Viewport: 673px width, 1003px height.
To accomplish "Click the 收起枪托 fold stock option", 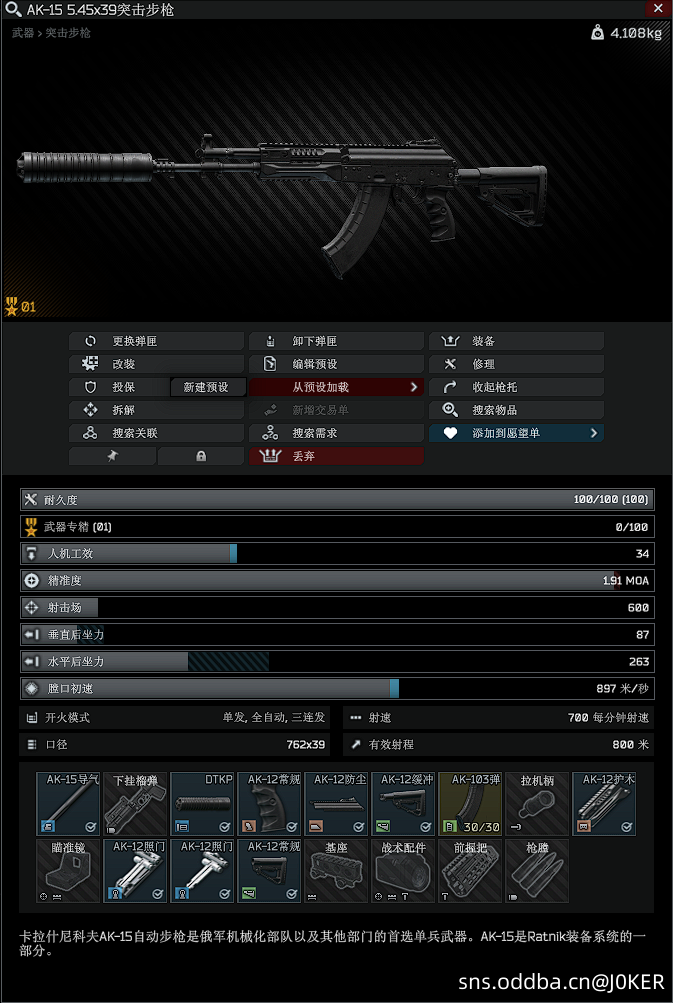I will [516, 387].
